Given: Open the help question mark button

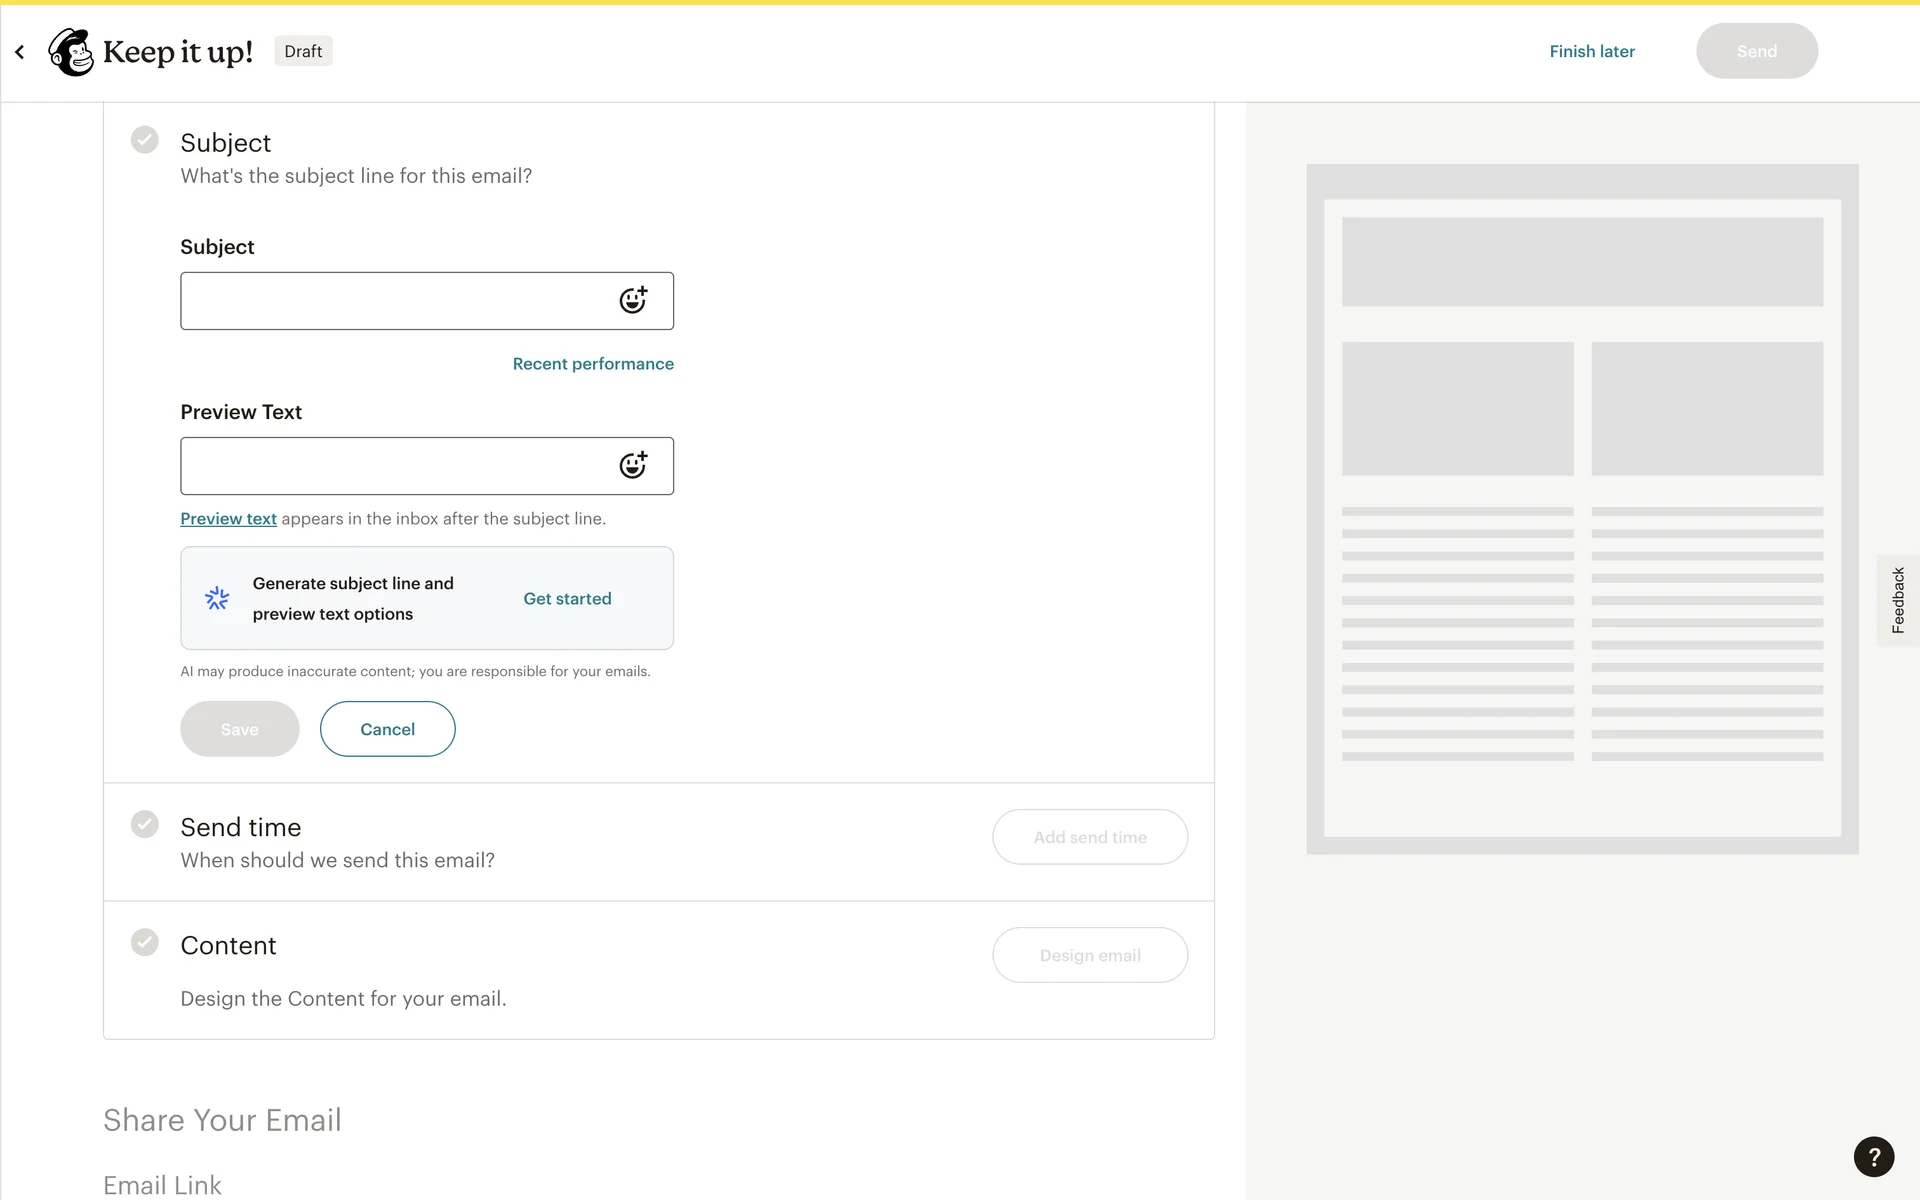Looking at the screenshot, I should (1873, 1157).
